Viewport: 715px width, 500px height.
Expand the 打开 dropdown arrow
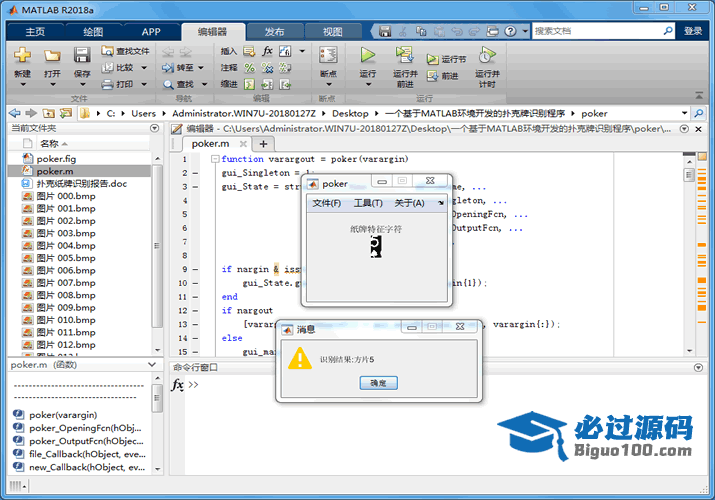tap(52, 84)
